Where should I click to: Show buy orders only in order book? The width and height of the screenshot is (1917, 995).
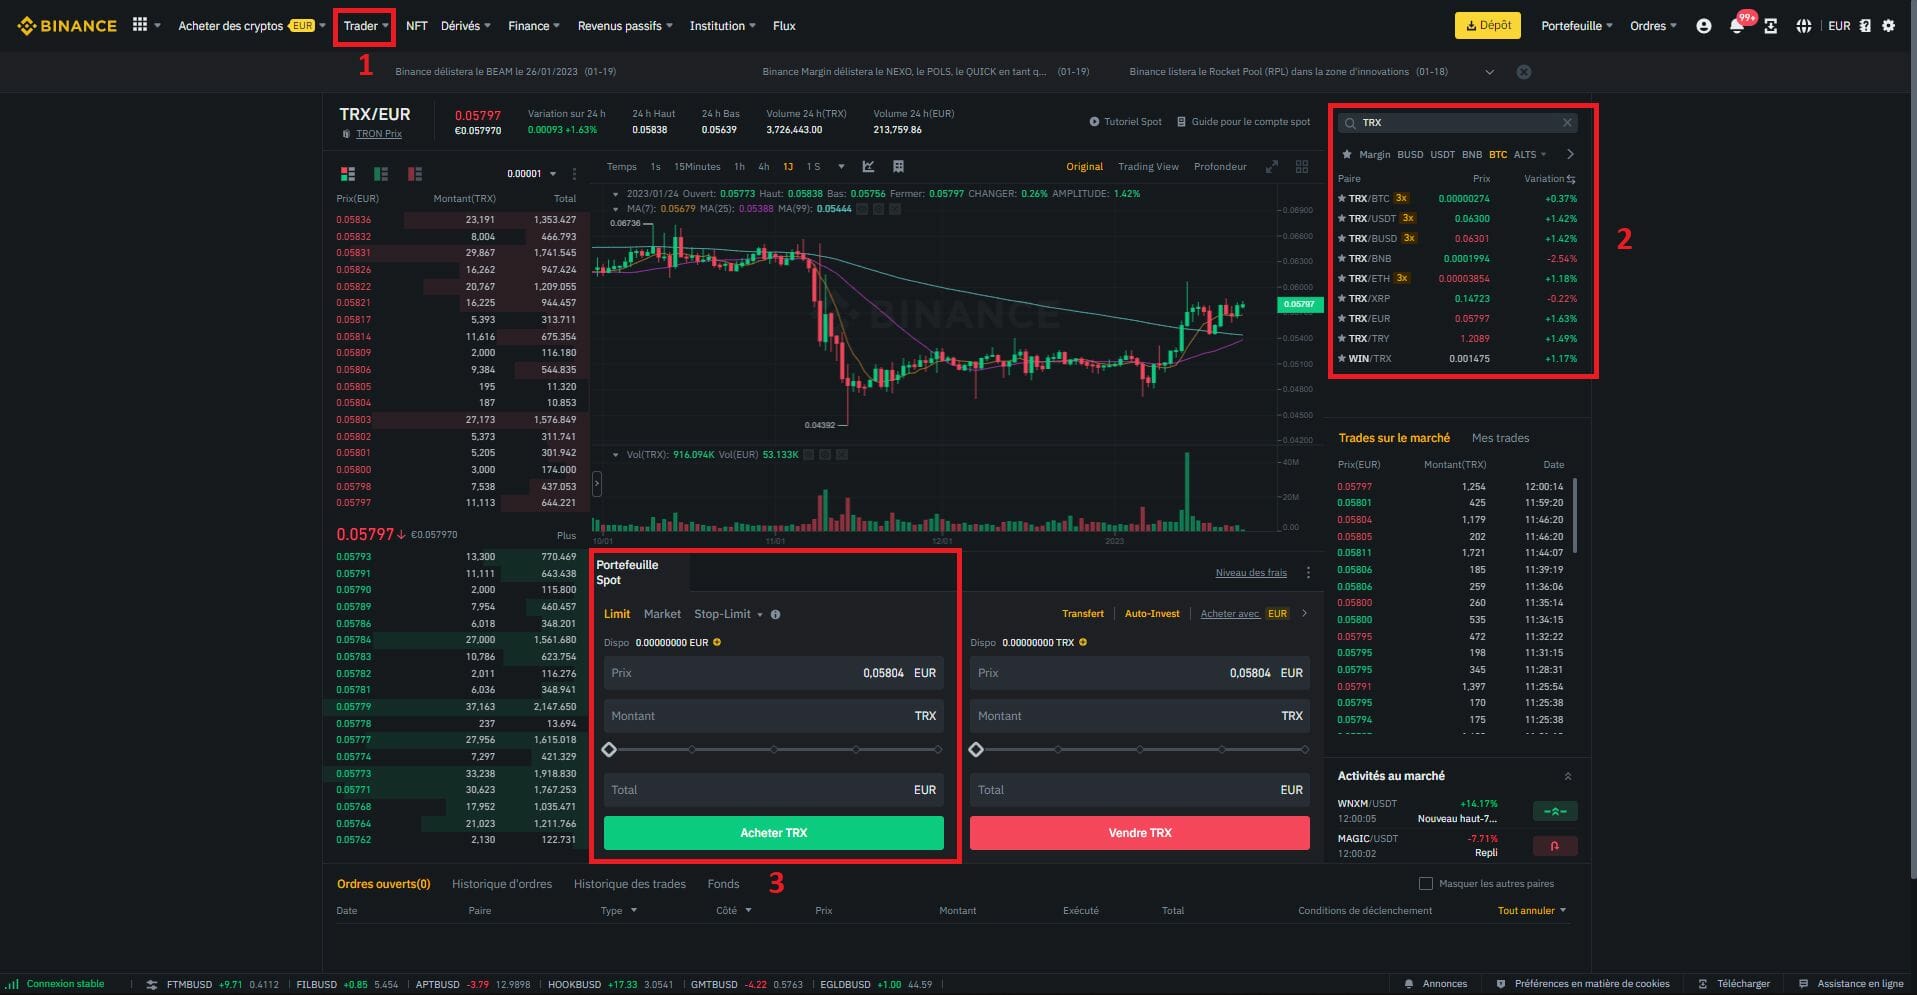click(x=381, y=174)
